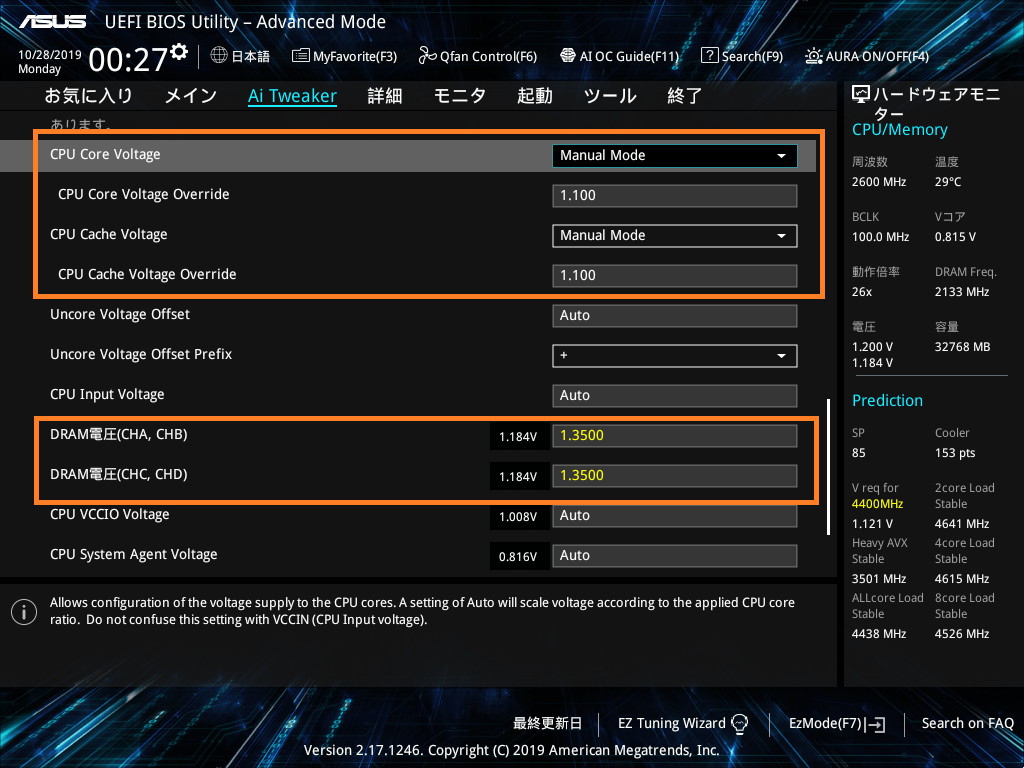Click the CPU Cache Voltage Override field
The width and height of the screenshot is (1024, 768).
[675, 276]
